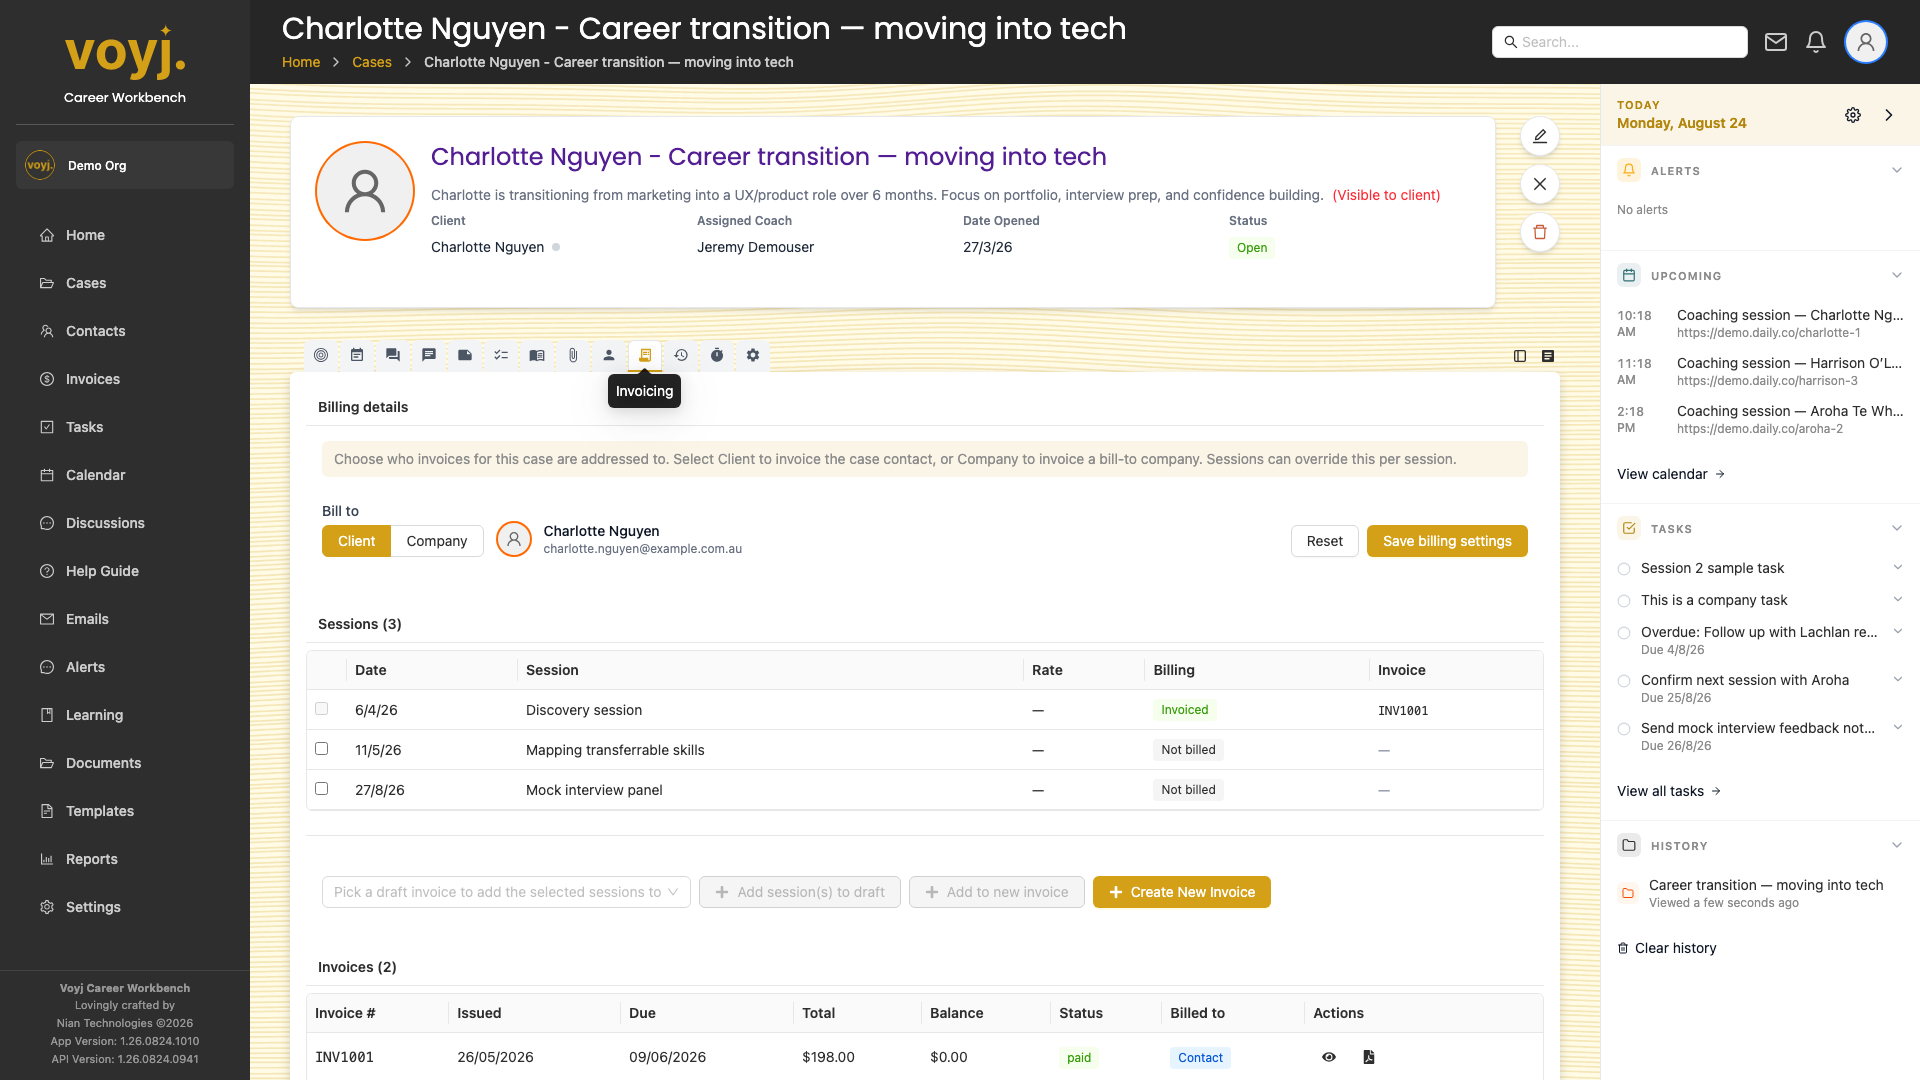The image size is (1920, 1080).
Task: Click the red trash delete case button
Action: 1540,232
